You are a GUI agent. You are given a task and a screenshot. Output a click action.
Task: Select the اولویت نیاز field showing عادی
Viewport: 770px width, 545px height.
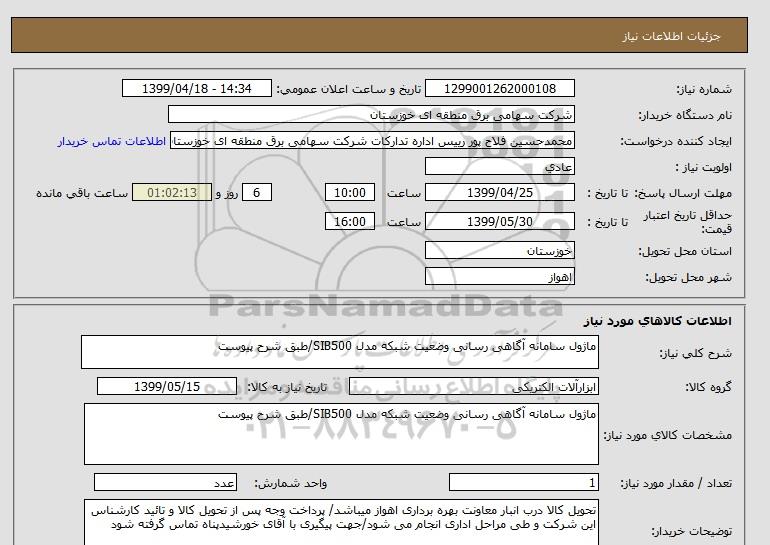tap(513, 167)
